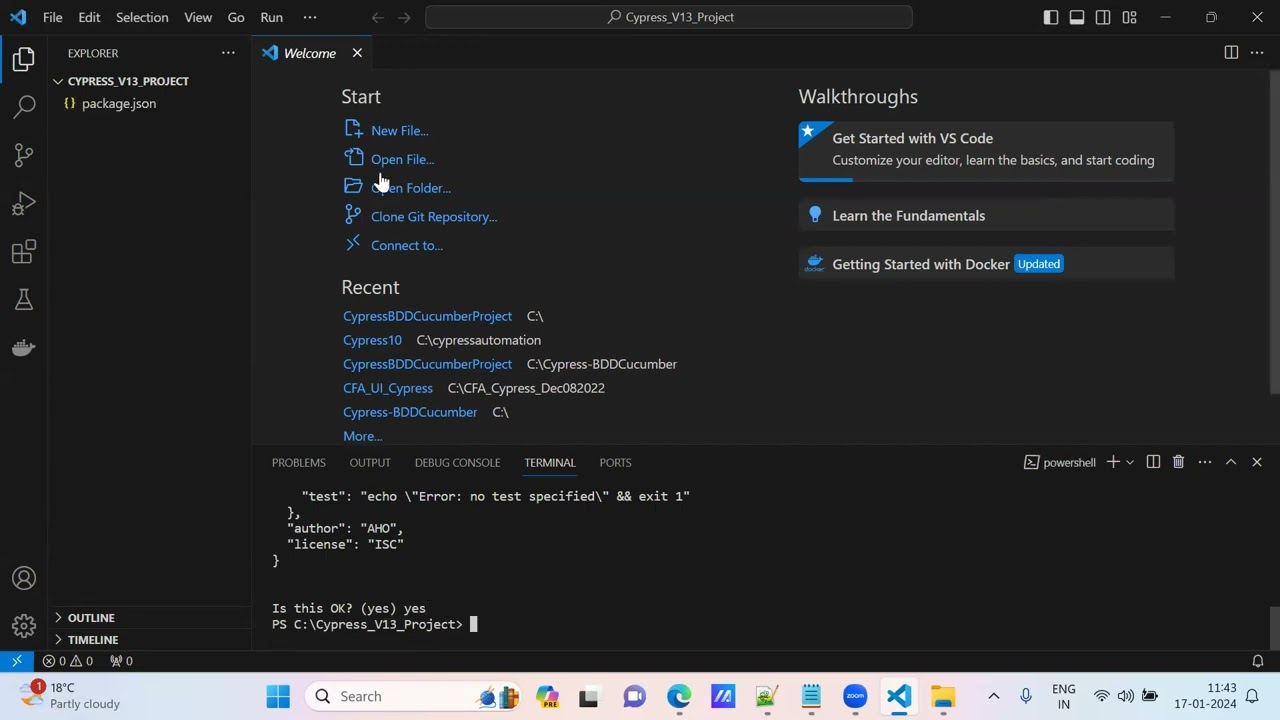
Task: Open terminal panel More Actions ellipsis
Action: [x=1205, y=462]
